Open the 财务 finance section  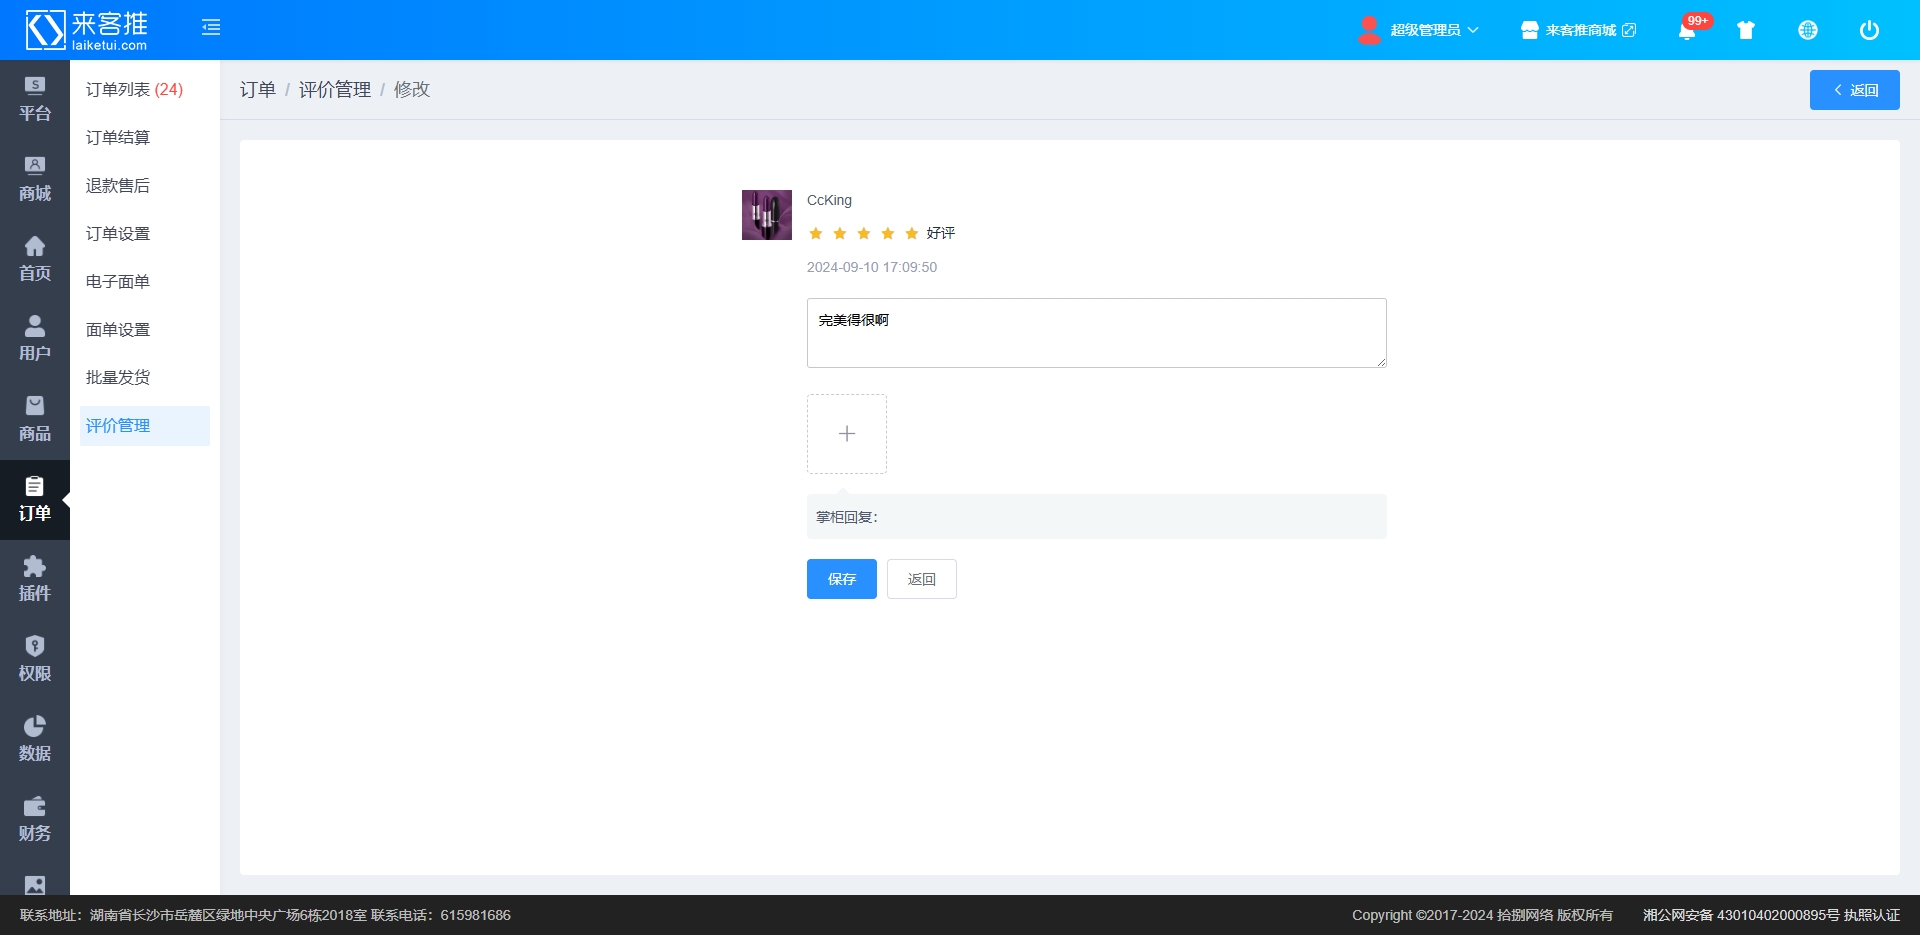point(35,819)
